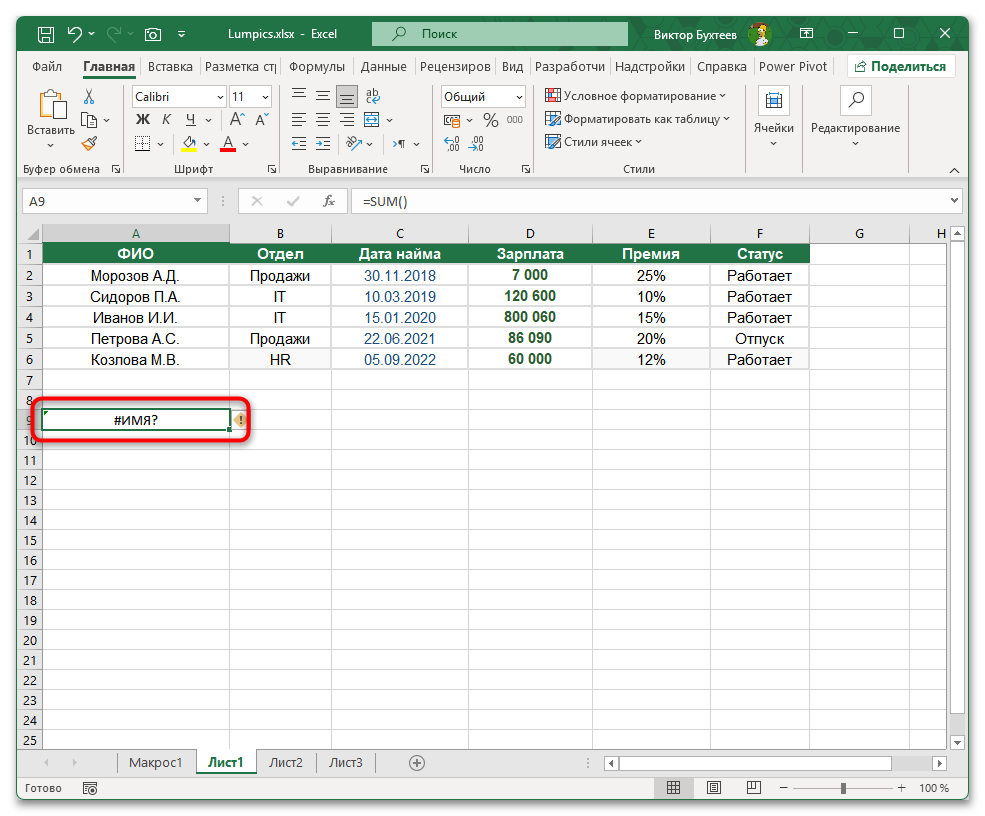Open the Calibri font name dropdown
The height and width of the screenshot is (816, 985).
(220, 97)
